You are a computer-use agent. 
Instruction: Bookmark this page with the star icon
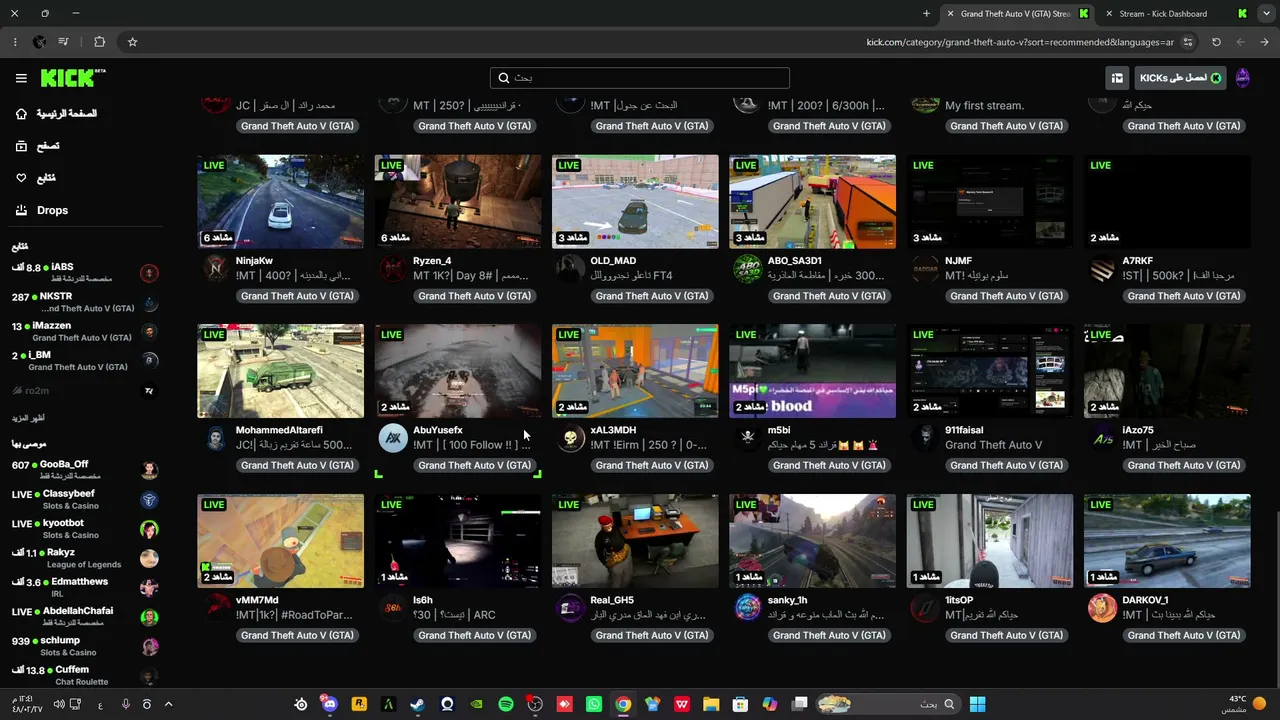click(x=132, y=42)
